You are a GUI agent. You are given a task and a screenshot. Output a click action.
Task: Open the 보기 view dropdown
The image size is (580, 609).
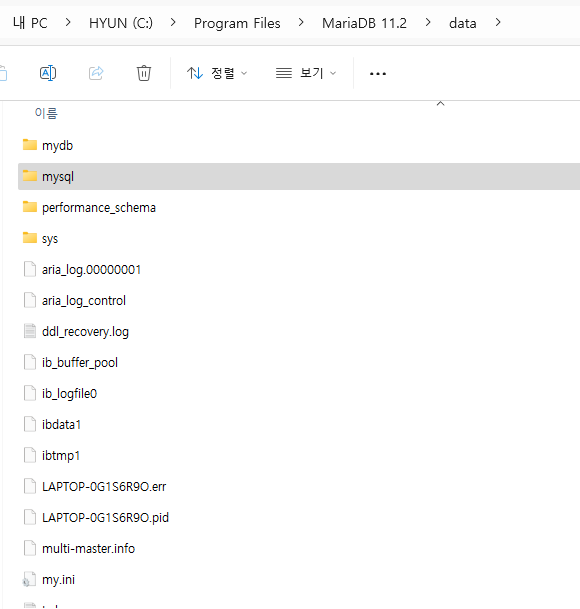[306, 73]
